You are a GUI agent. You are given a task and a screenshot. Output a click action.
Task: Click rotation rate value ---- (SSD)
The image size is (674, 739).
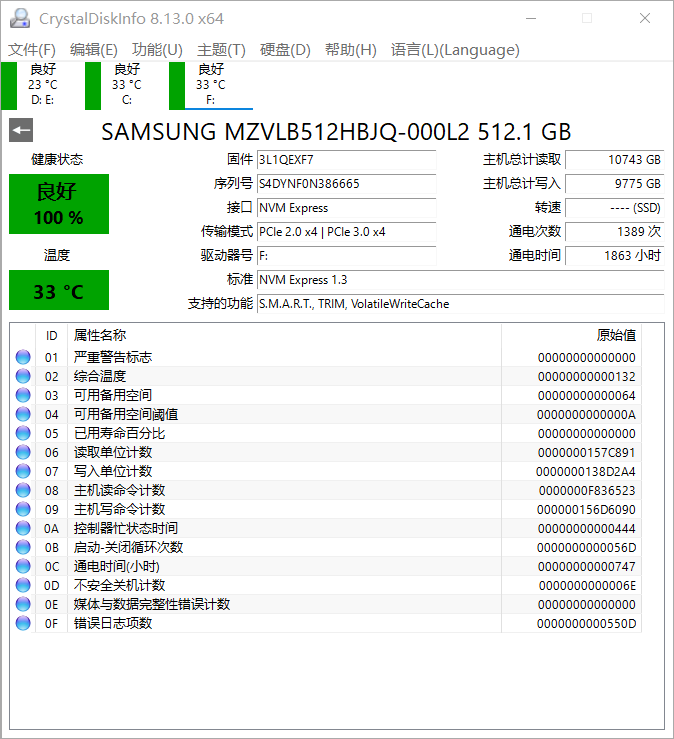pyautogui.click(x=615, y=208)
